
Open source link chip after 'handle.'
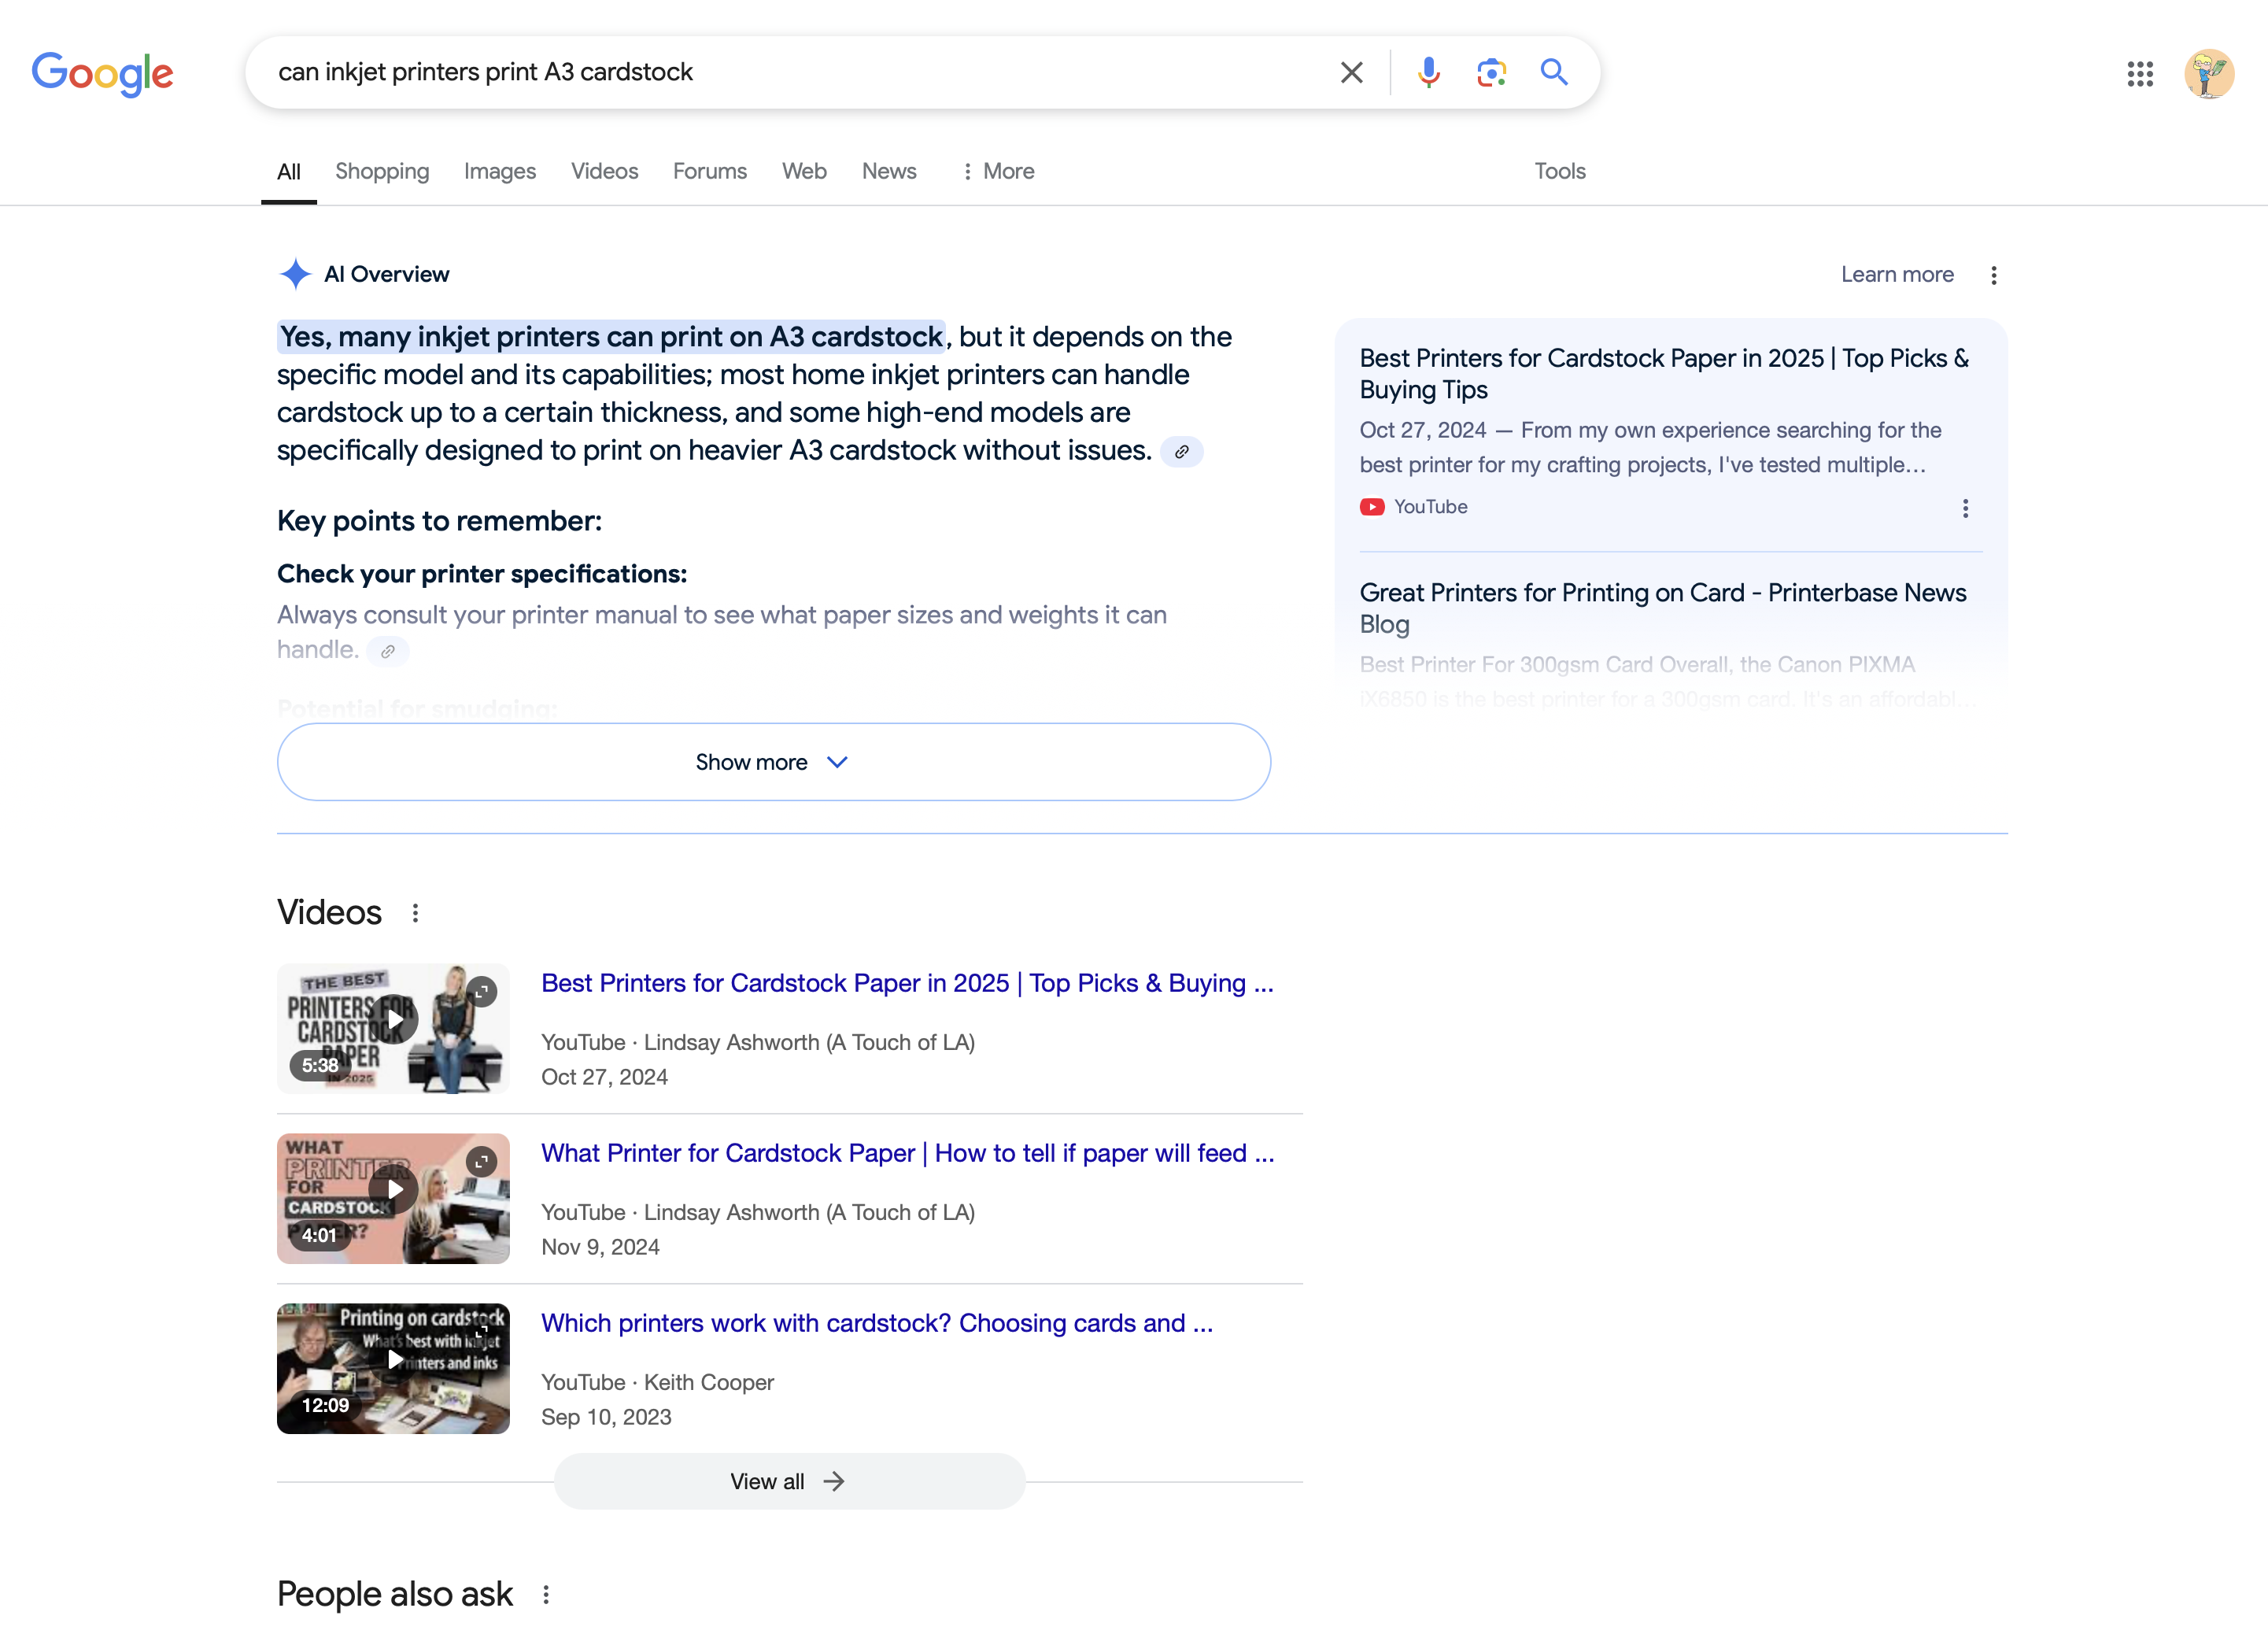click(388, 651)
